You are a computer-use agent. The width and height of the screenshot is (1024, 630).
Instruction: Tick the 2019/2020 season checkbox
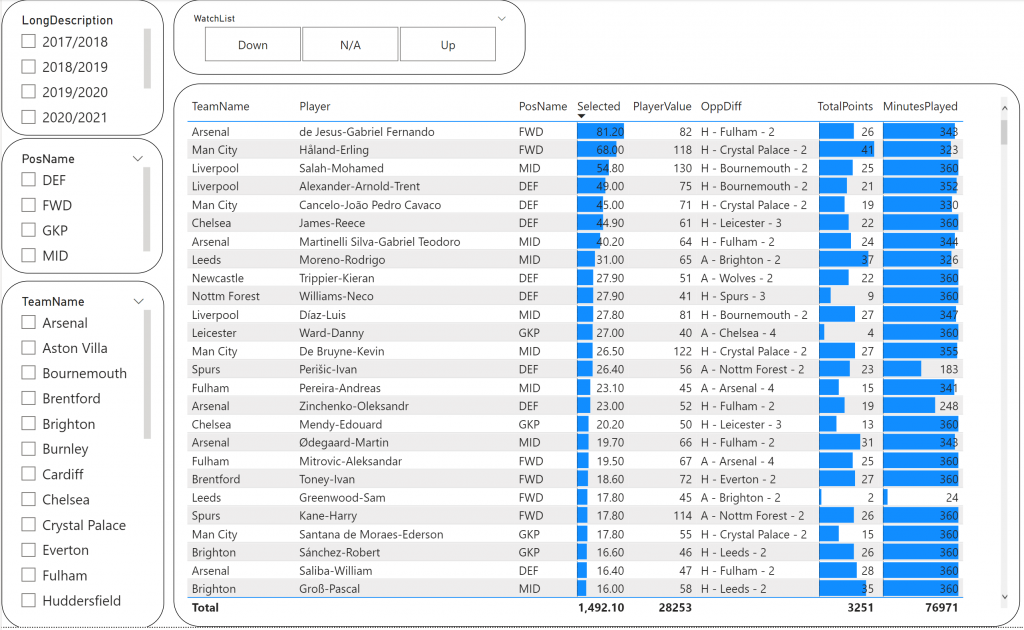click(x=28, y=92)
